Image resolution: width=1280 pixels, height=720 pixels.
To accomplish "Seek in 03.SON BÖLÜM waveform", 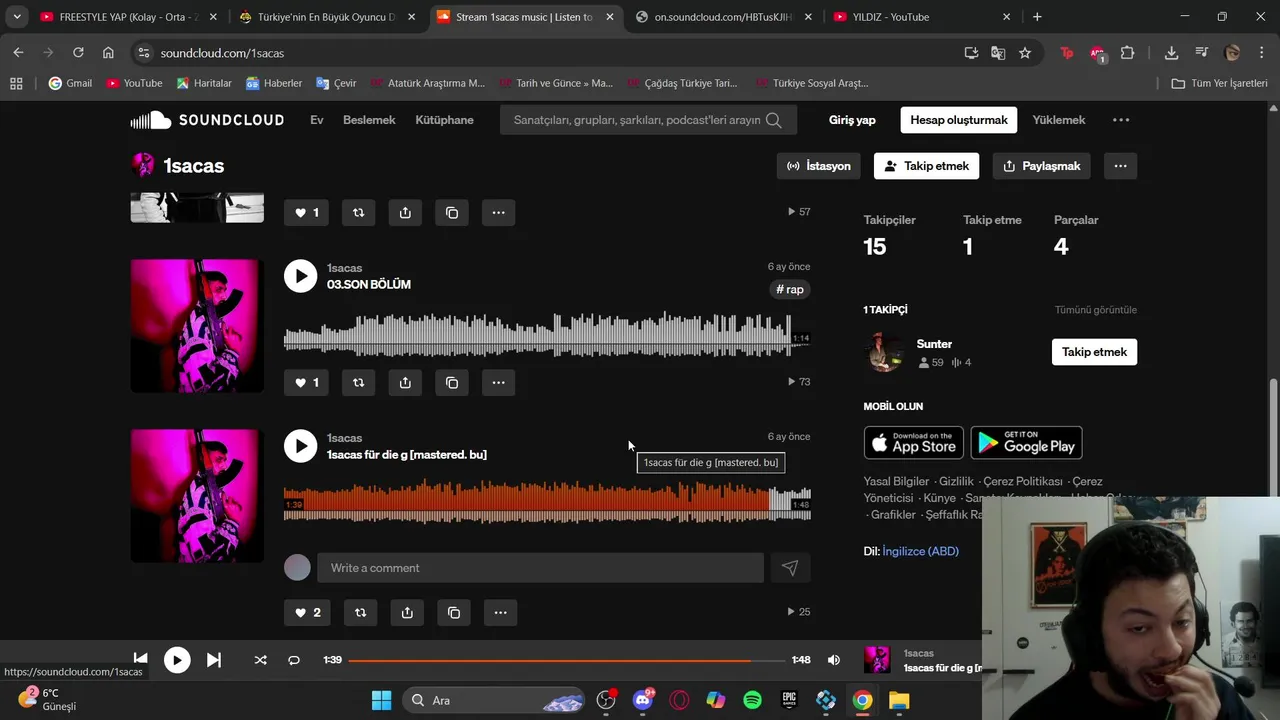I will point(547,334).
